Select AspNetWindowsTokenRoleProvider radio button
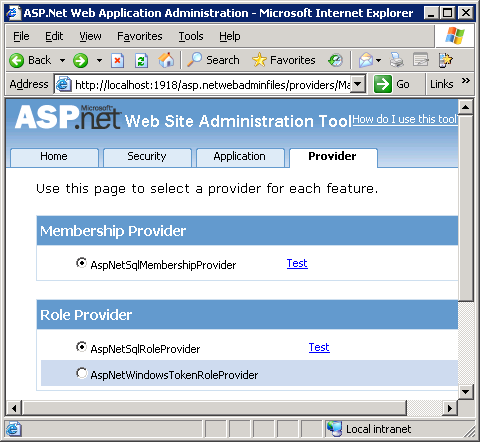The height and width of the screenshot is (442, 480). click(81, 373)
